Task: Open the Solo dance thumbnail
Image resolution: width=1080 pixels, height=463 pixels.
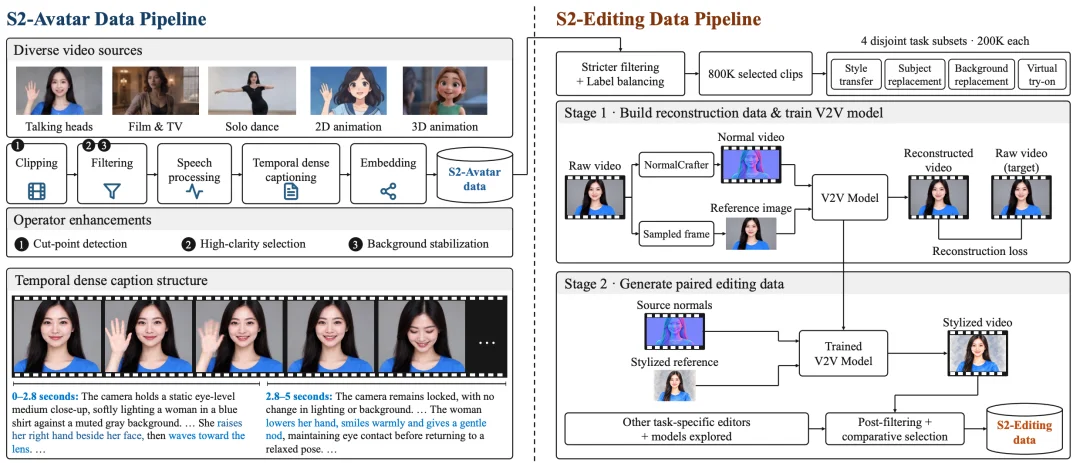Action: tap(252, 90)
